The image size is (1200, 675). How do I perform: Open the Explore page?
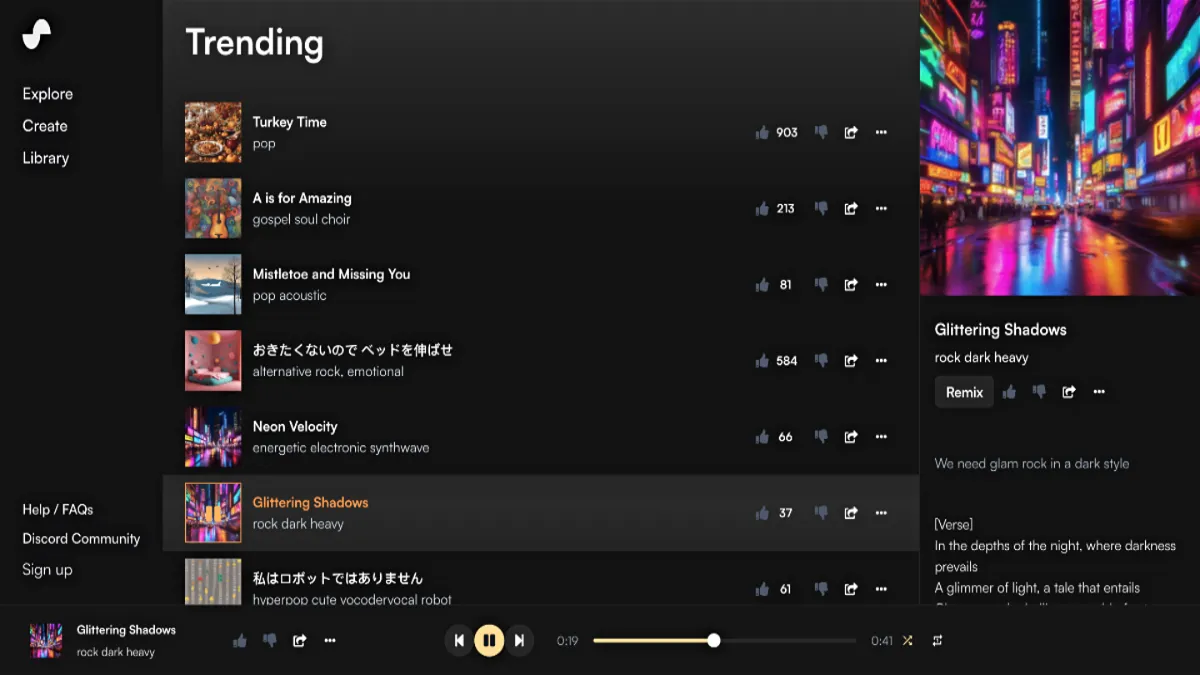coord(48,94)
